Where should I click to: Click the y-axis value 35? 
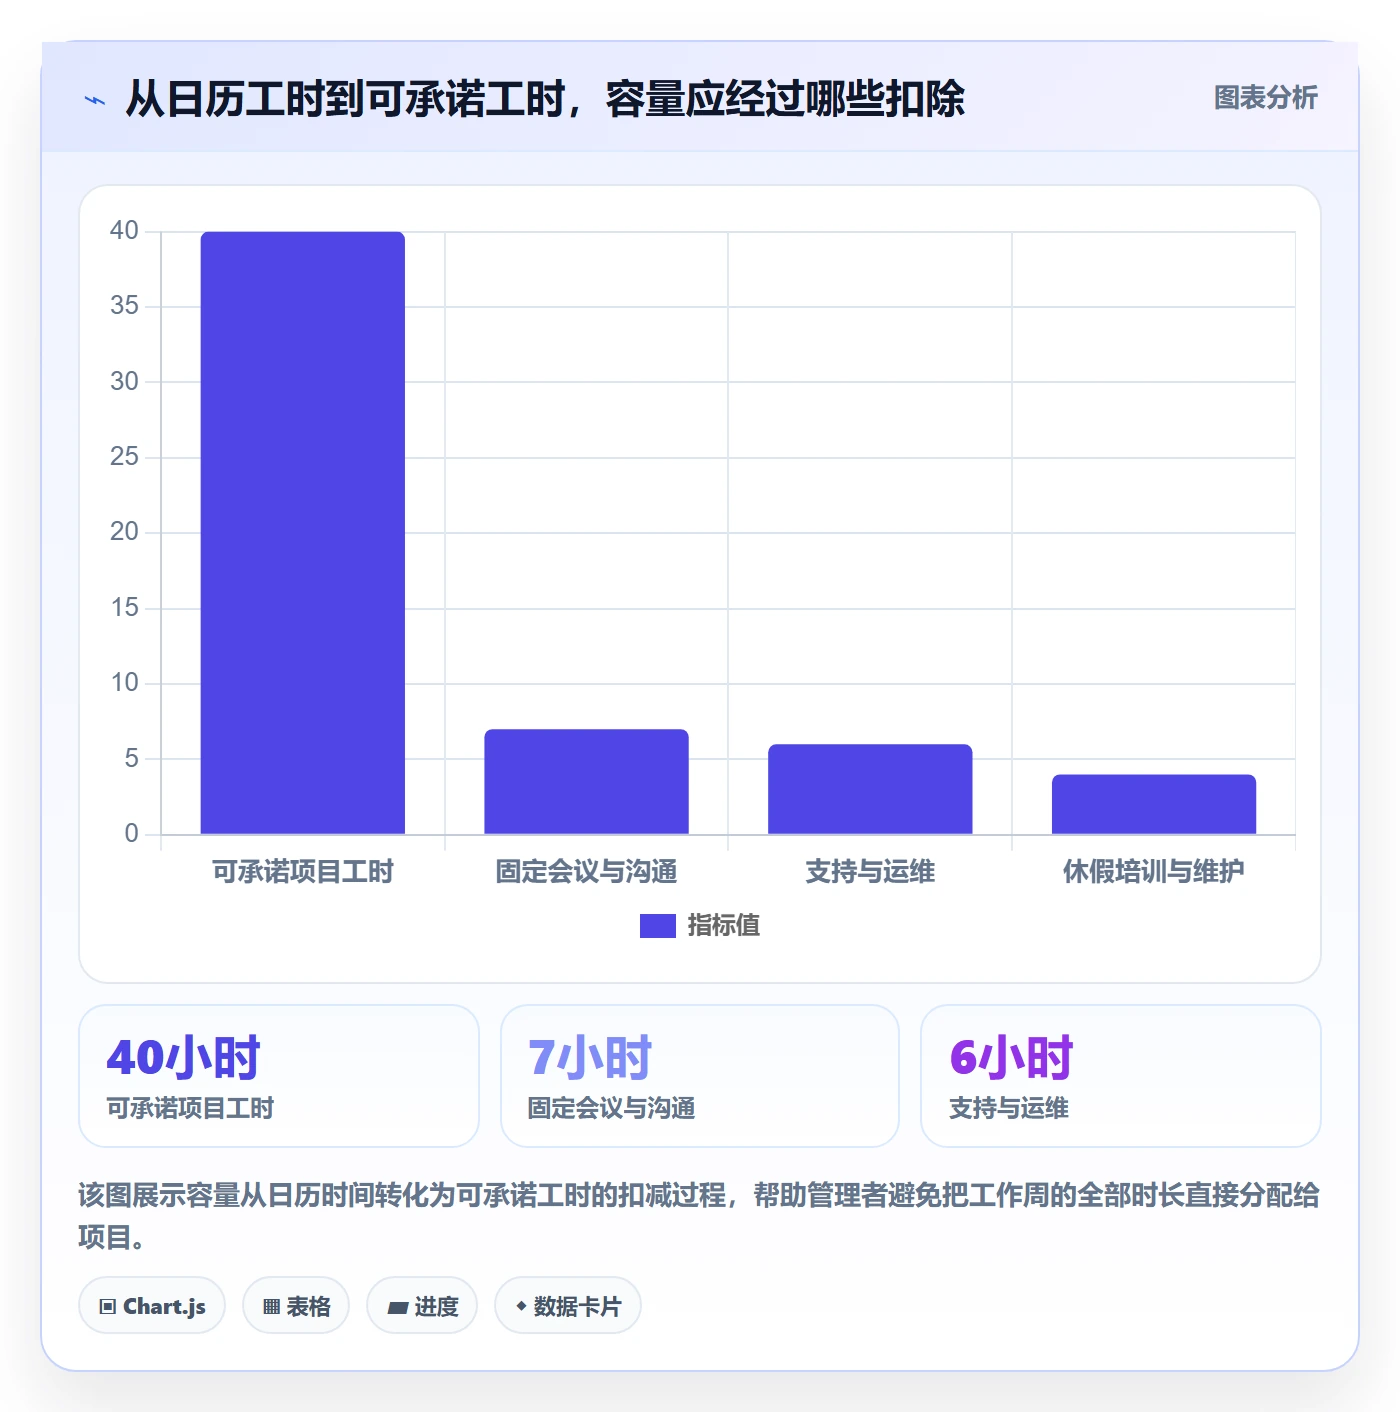click(124, 306)
